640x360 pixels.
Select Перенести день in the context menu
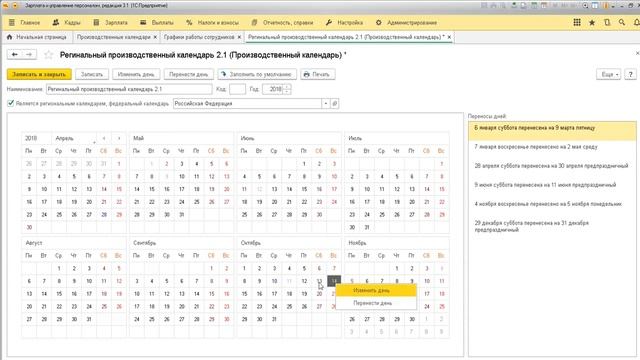click(376, 303)
